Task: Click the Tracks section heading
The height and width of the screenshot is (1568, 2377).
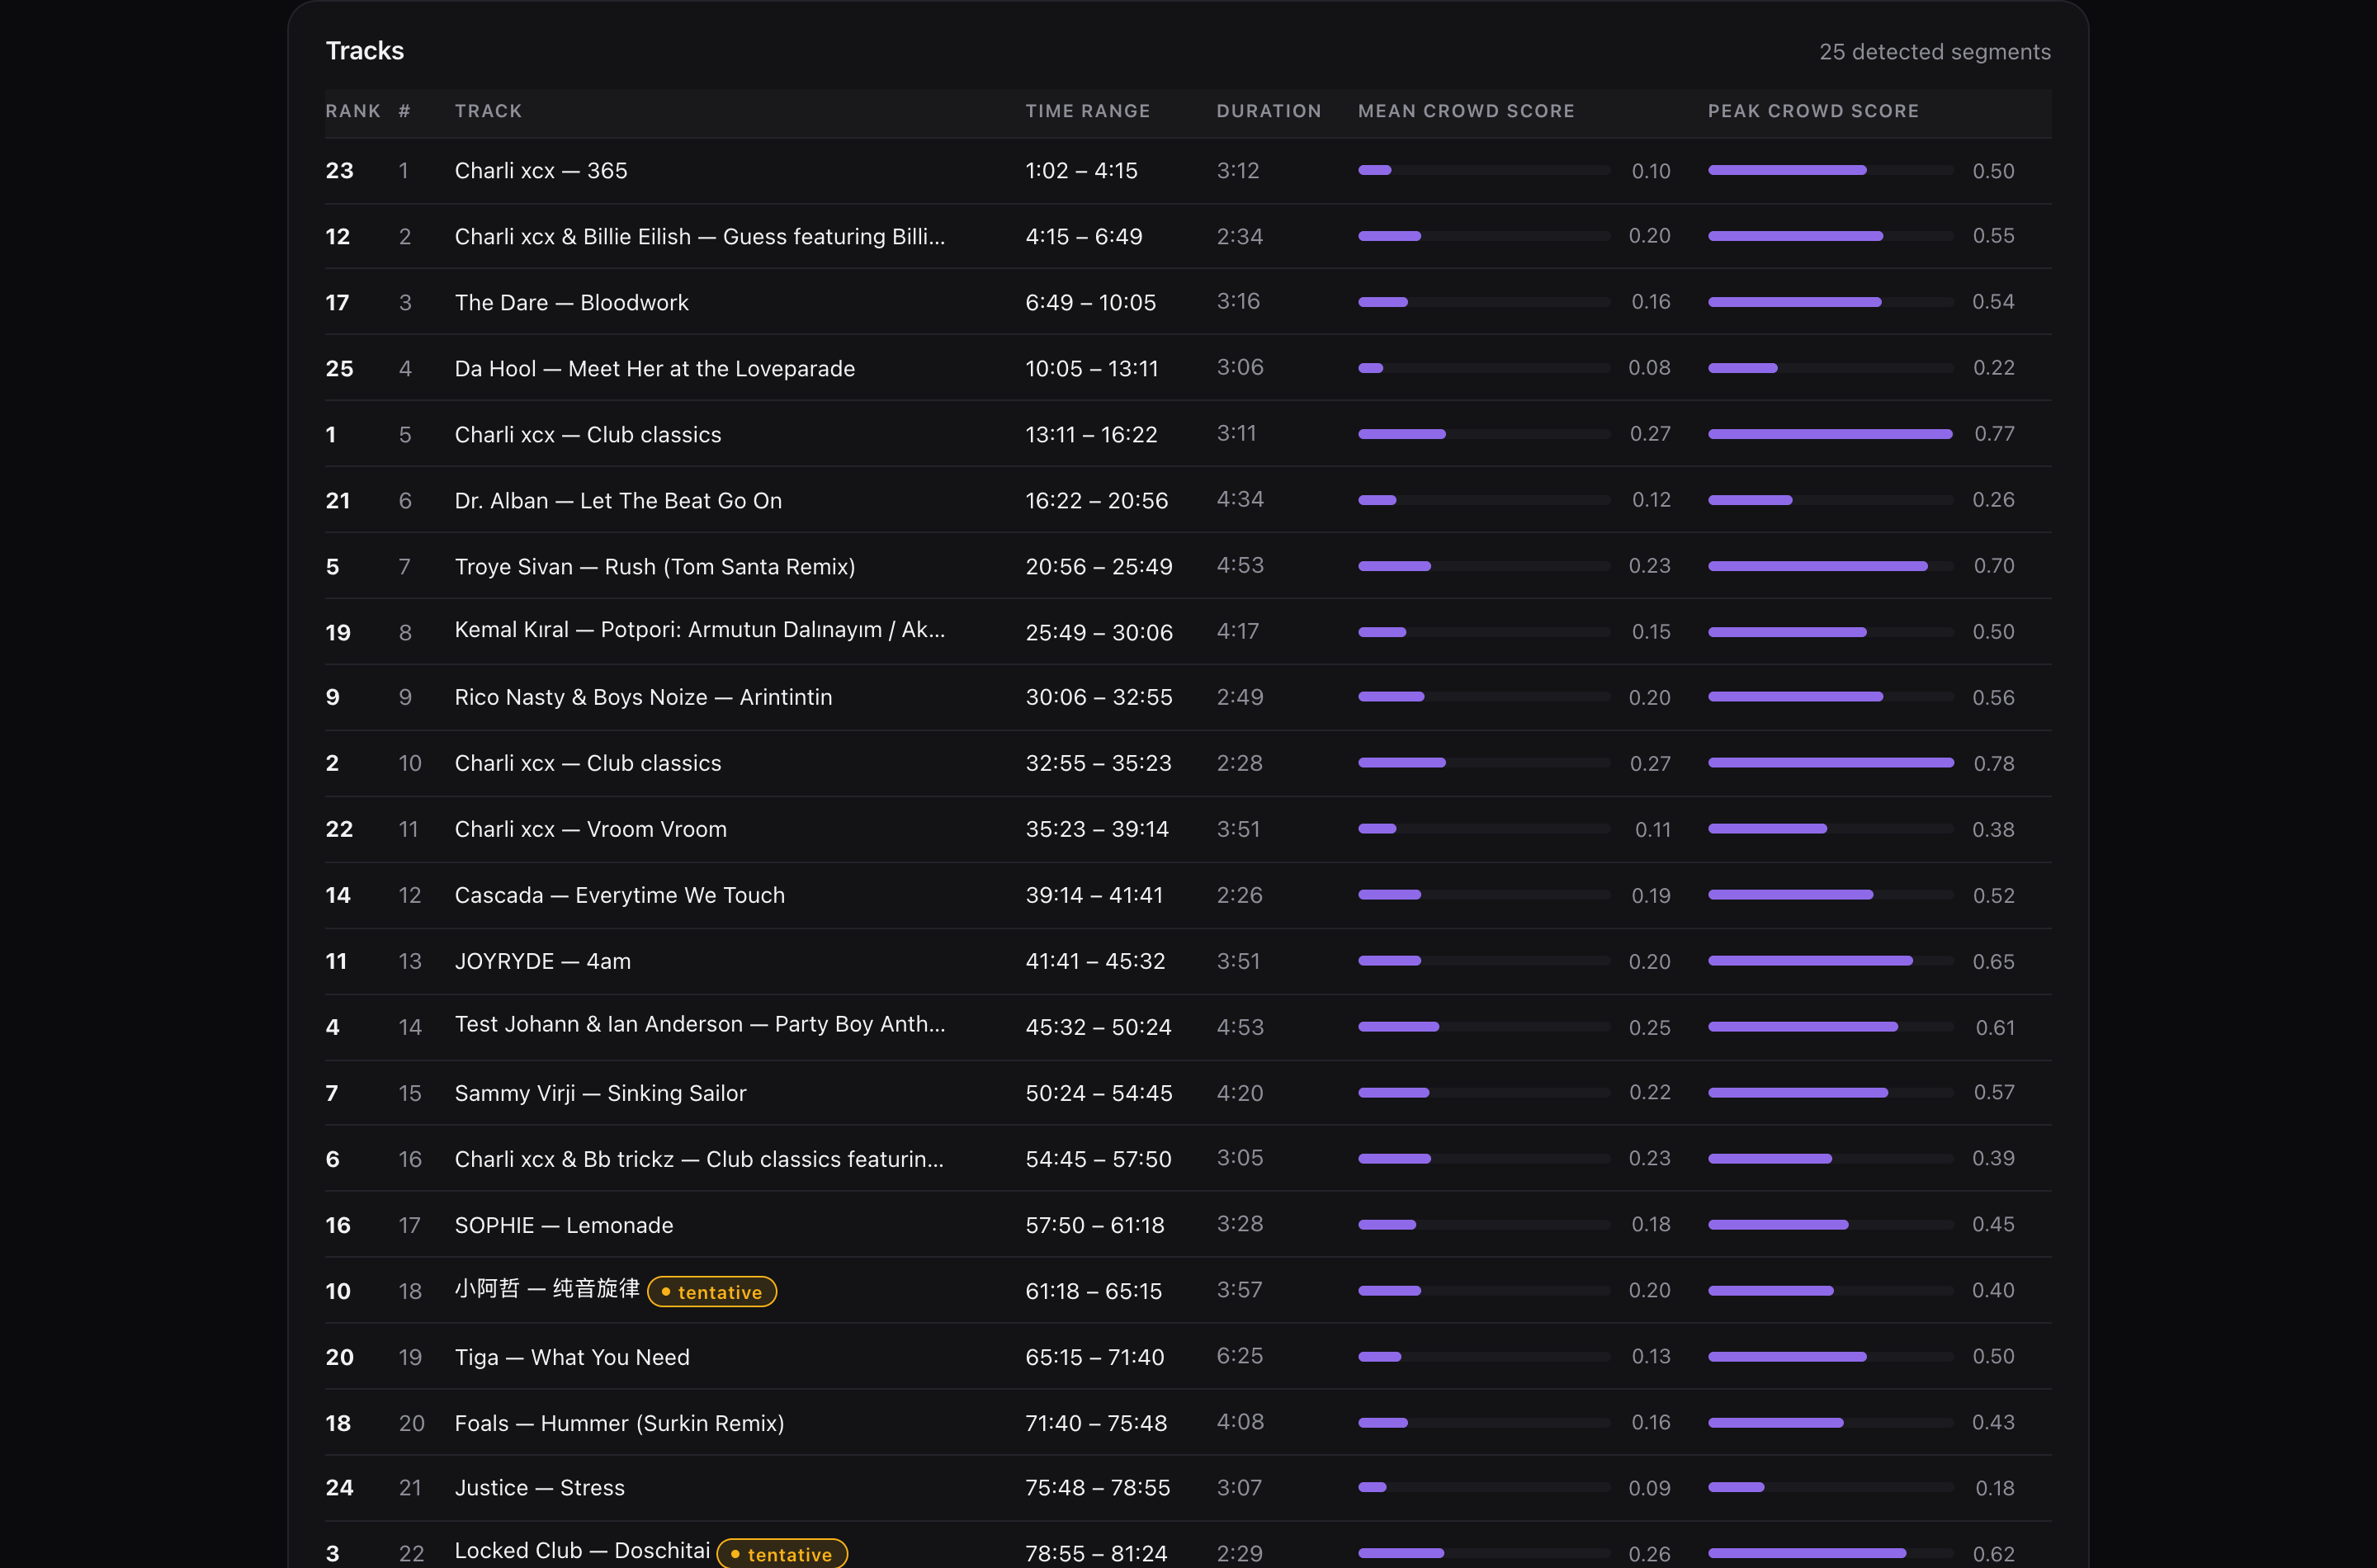Action: pyautogui.click(x=365, y=51)
